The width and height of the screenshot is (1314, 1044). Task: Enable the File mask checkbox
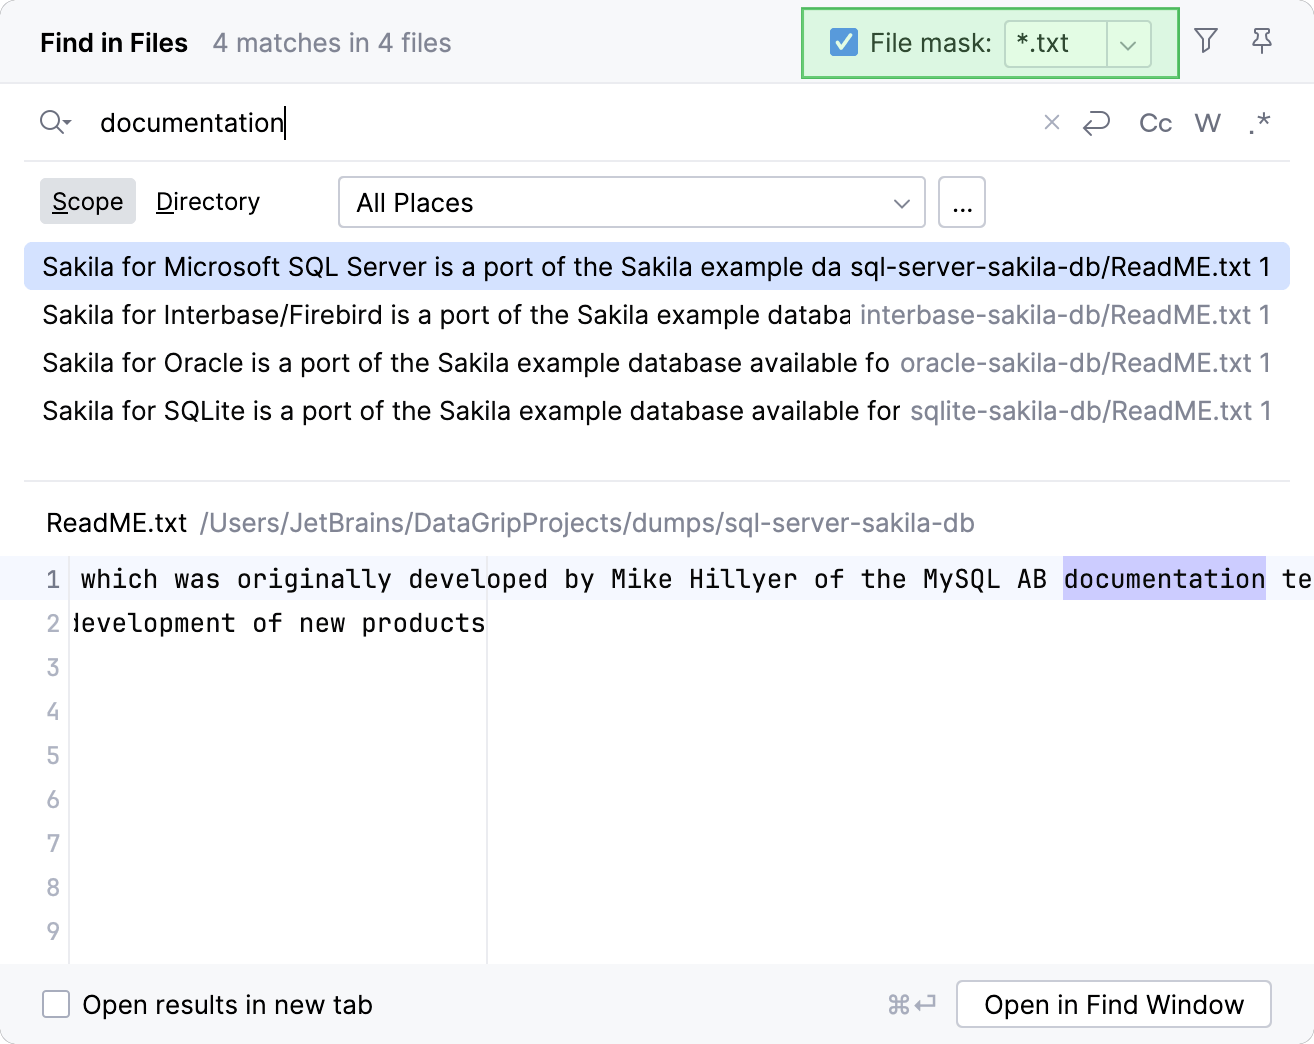[x=843, y=42]
